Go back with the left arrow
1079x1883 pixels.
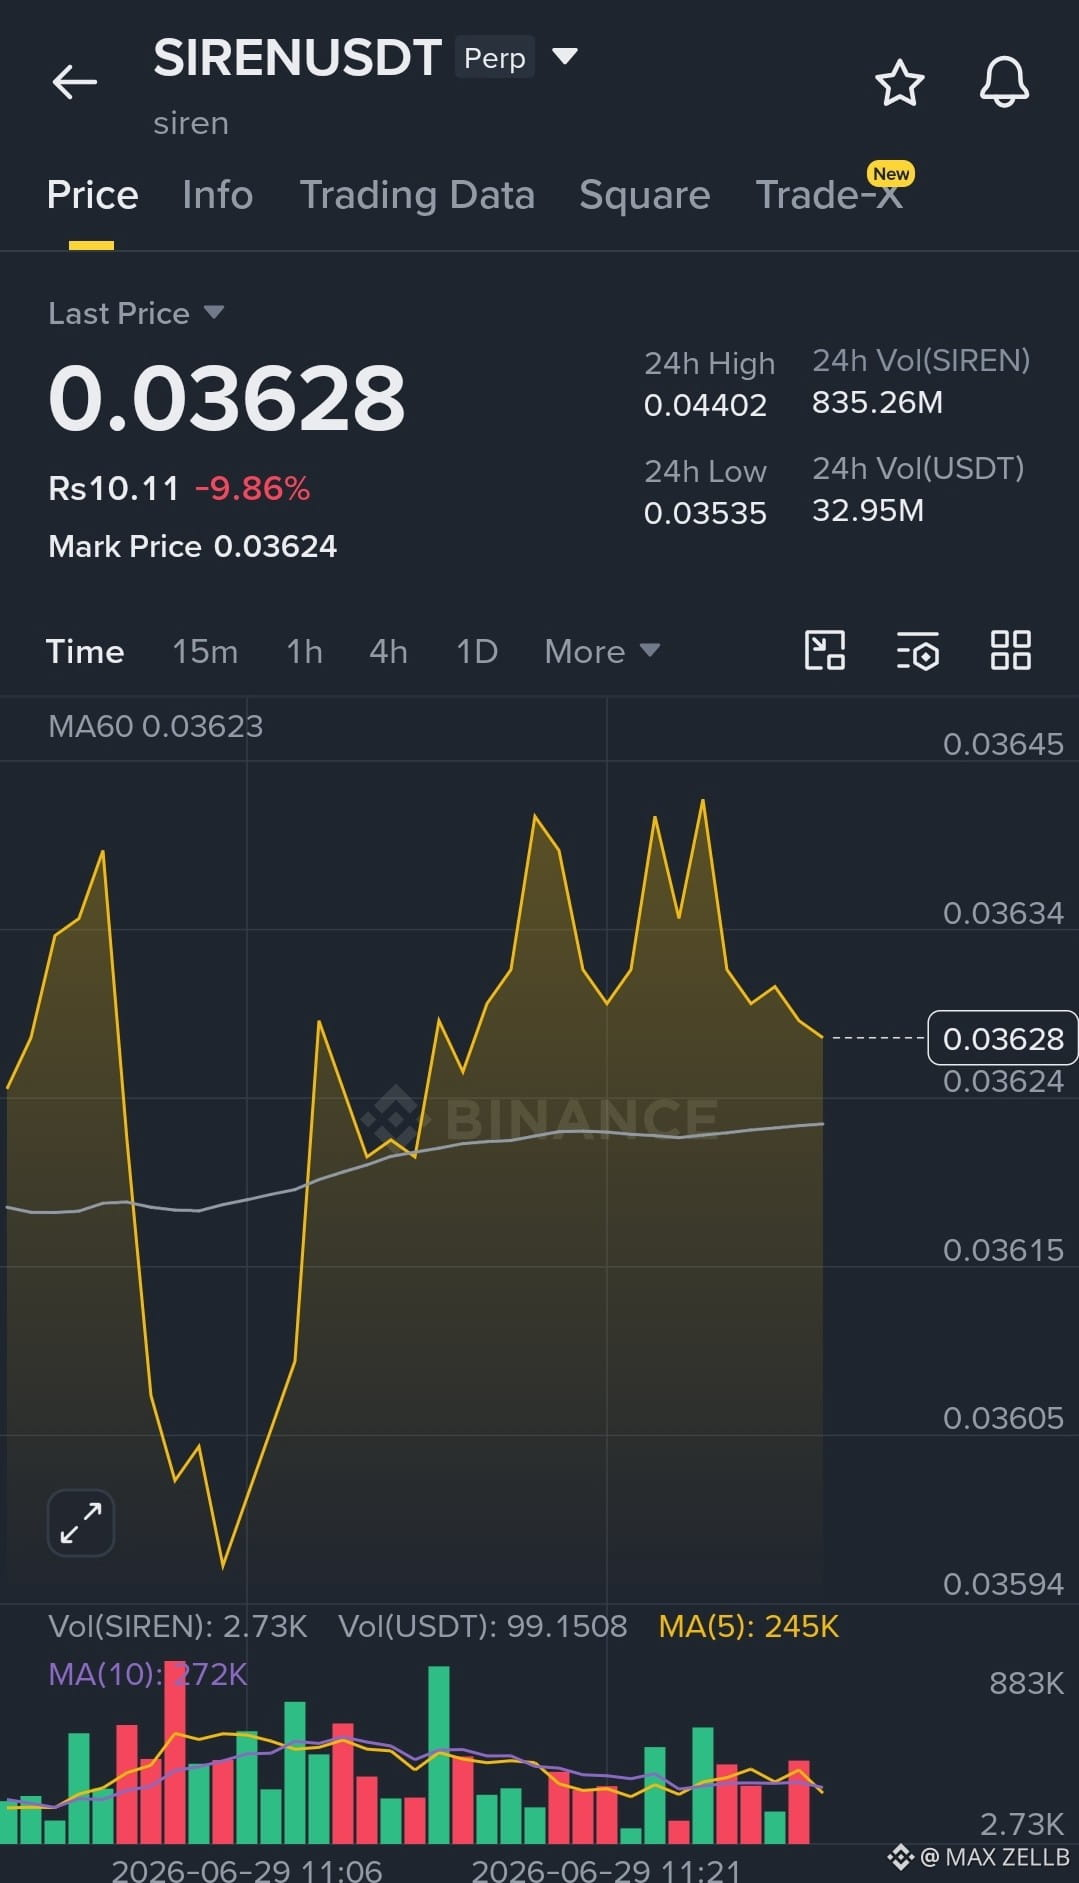(x=75, y=82)
